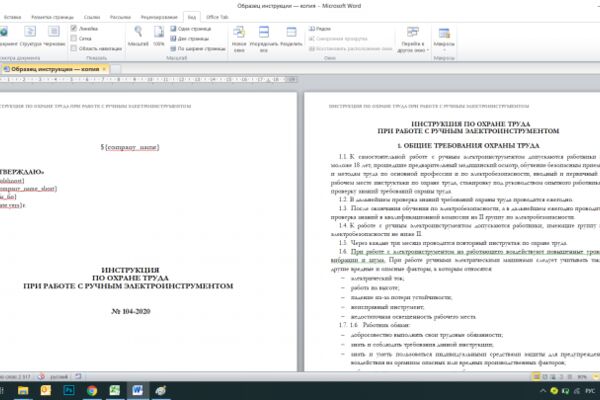This screenshot has height=400, width=600.
Task: Click ${company_name} placeholder on title page
Action: (130, 147)
